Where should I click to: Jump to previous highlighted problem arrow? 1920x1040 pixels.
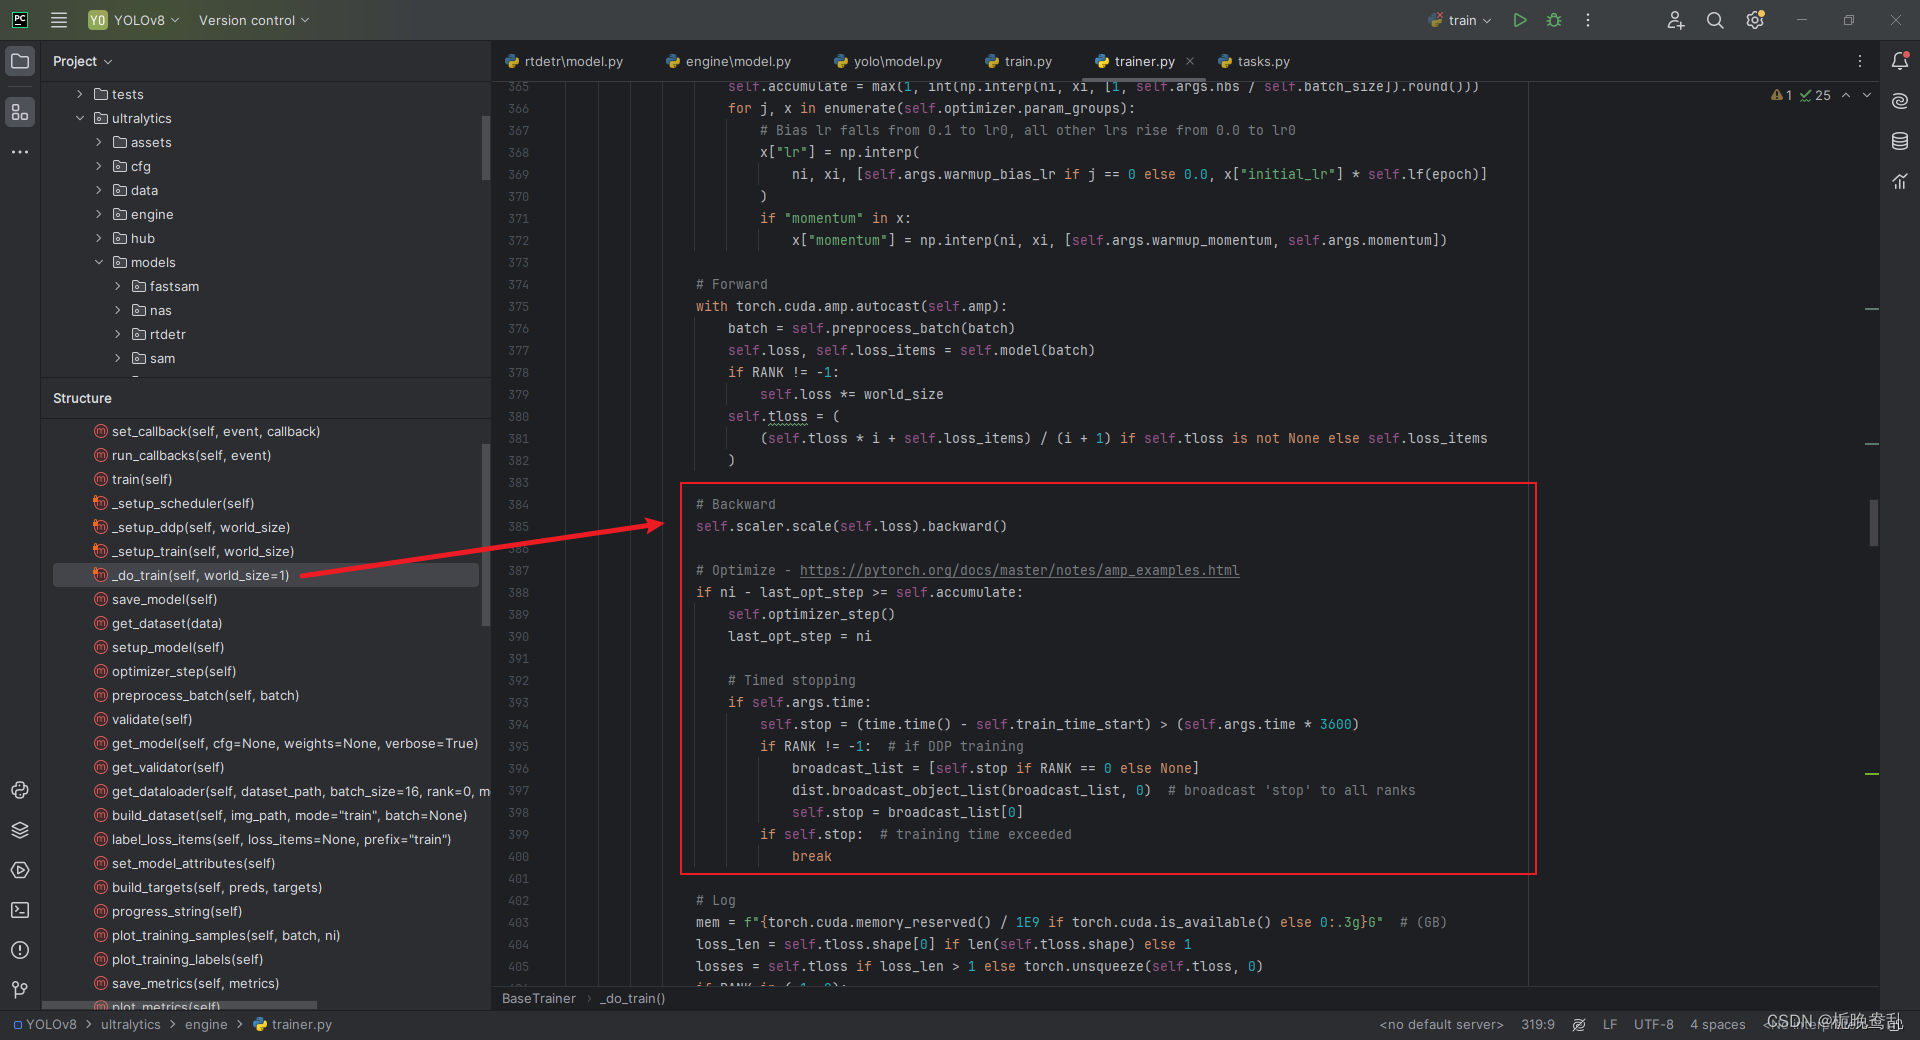(1846, 95)
